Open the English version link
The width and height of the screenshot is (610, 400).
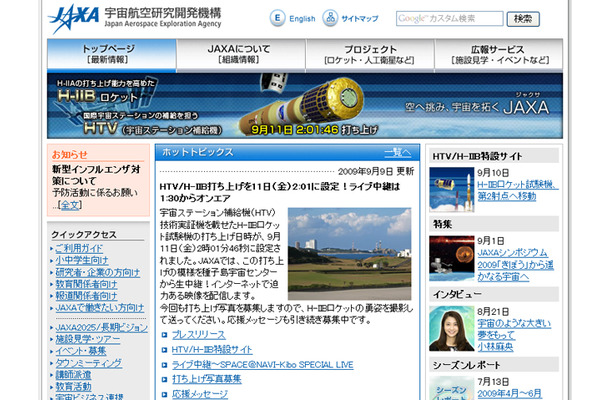coord(302,18)
